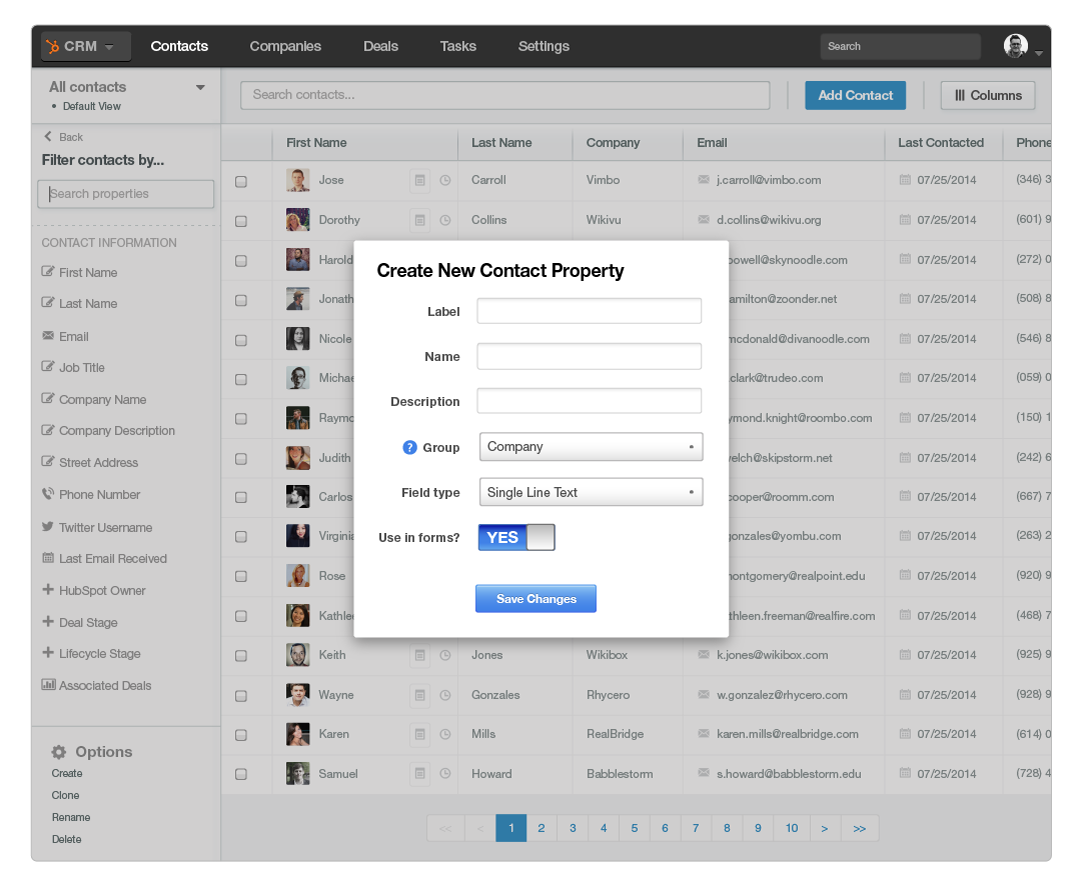Screen dimensions: 1080x886
Task: Click the user avatar in top bar
Action: click(x=1015, y=46)
